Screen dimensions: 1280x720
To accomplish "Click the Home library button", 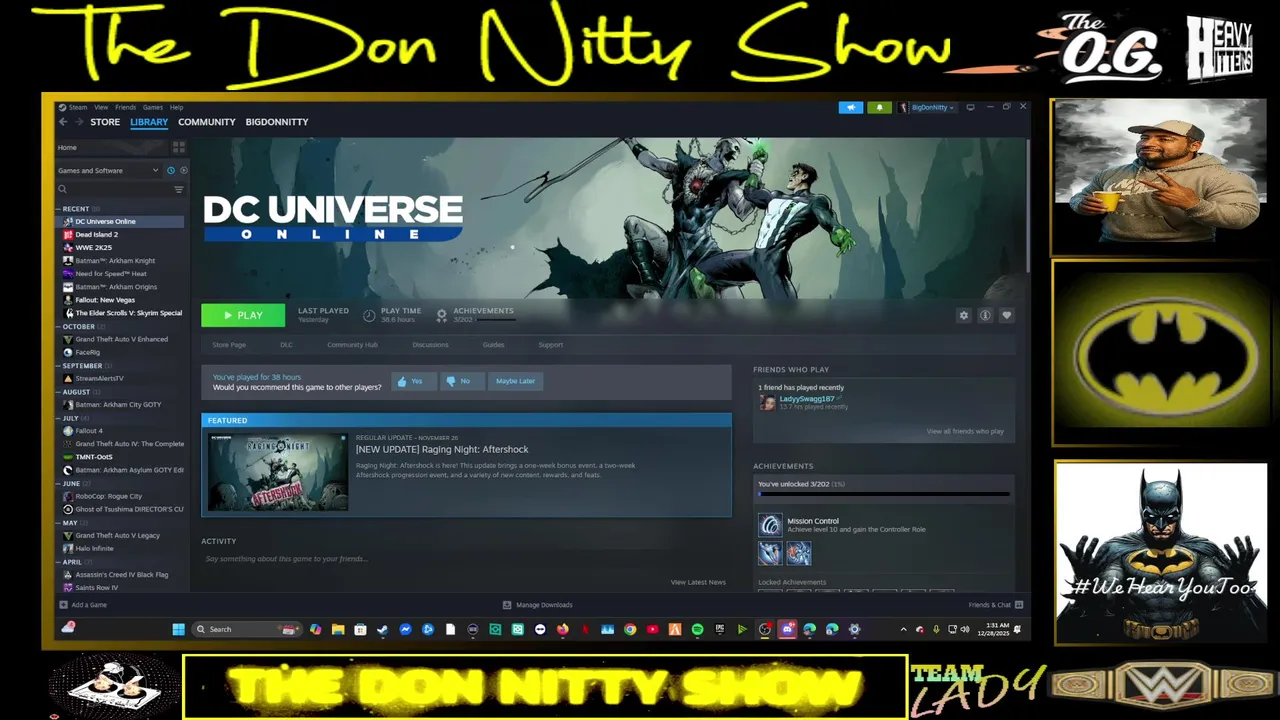I will [x=112, y=147].
